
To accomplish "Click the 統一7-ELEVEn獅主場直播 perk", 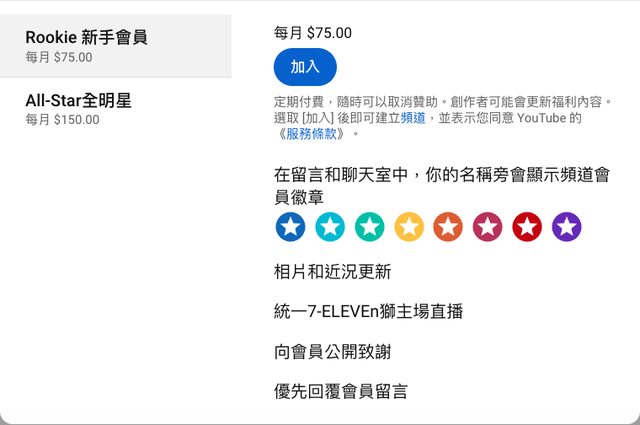I will pyautogui.click(x=368, y=311).
